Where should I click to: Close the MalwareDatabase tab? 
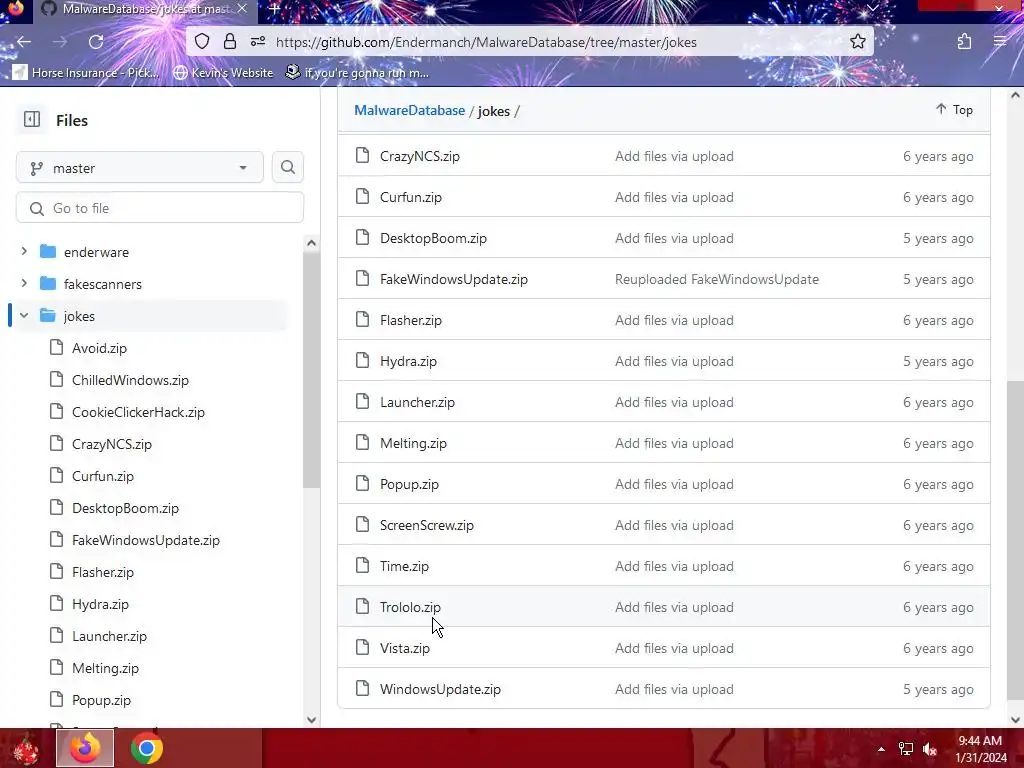point(242,8)
